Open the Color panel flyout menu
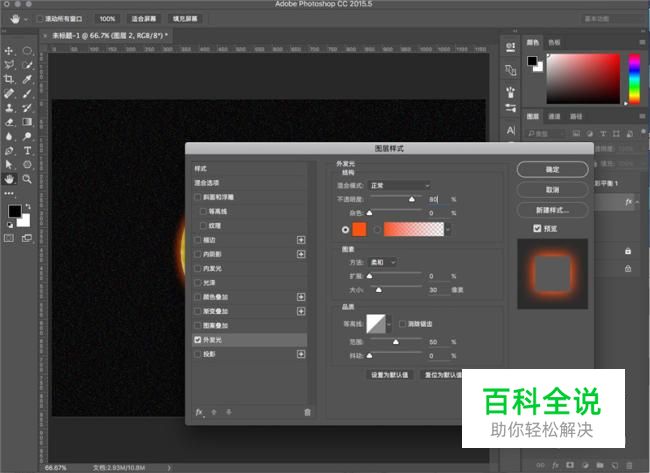The image size is (650, 473). click(x=642, y=42)
